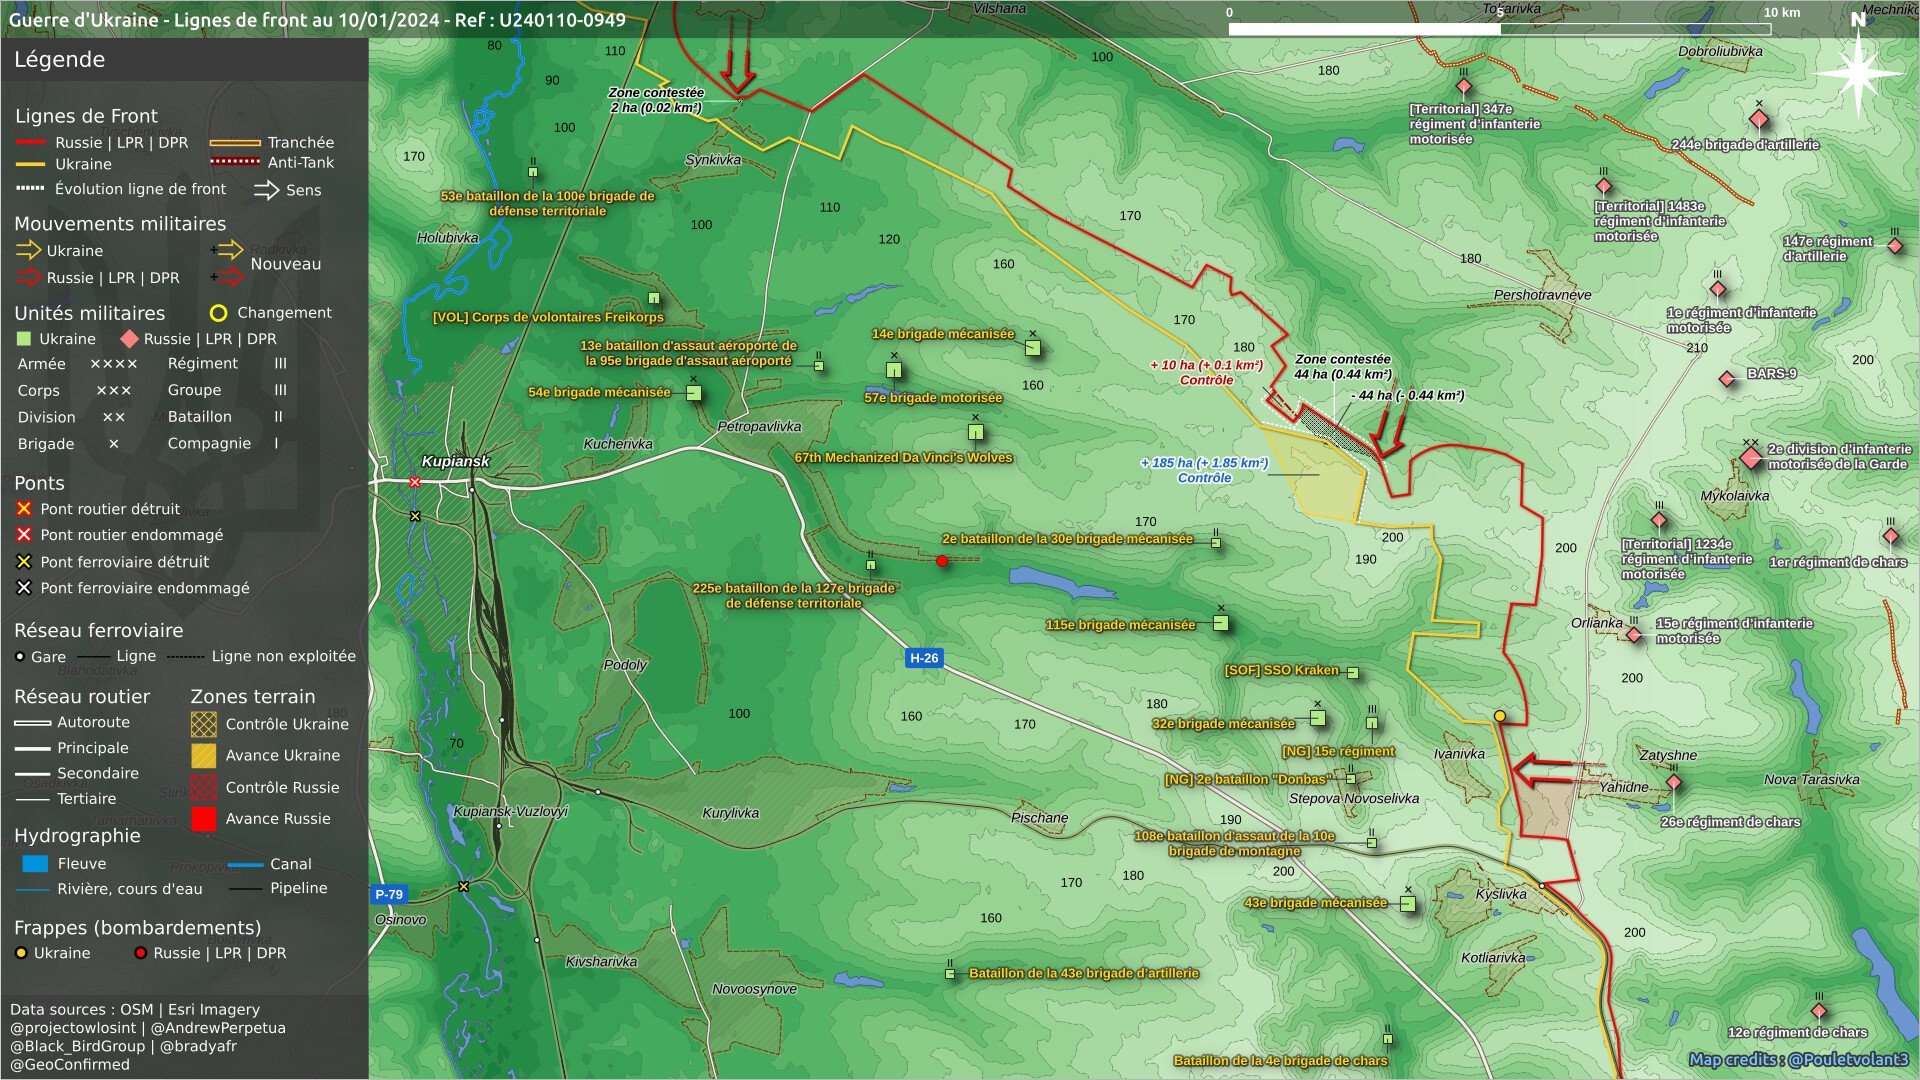Viewport: 1920px width, 1080px height.
Task: Click the 14e brigade mécanisée unit square
Action: point(1033,348)
